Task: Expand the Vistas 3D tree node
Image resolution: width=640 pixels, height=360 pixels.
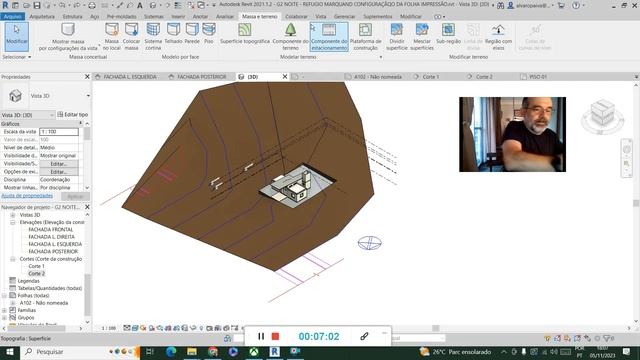Action: [13, 215]
